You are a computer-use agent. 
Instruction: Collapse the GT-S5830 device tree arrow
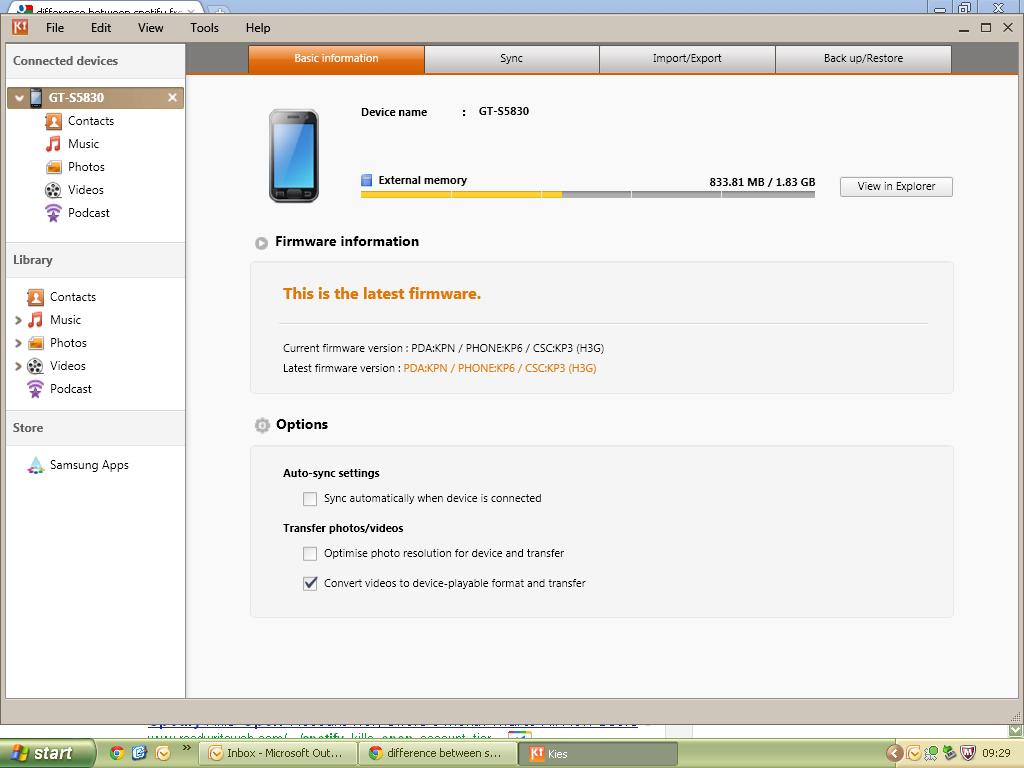(20, 98)
